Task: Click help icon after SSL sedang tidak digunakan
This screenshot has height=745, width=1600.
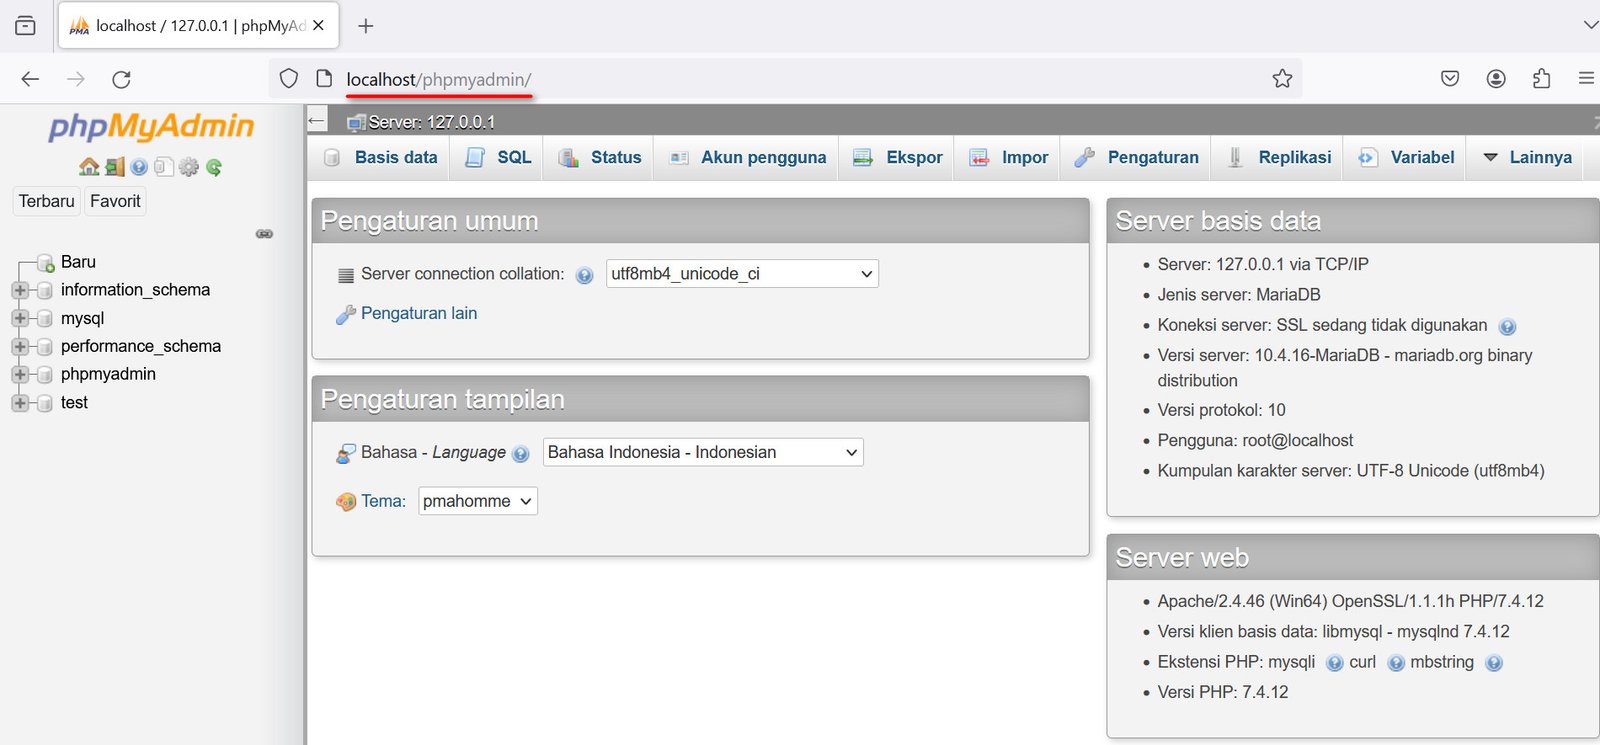Action: (1508, 327)
